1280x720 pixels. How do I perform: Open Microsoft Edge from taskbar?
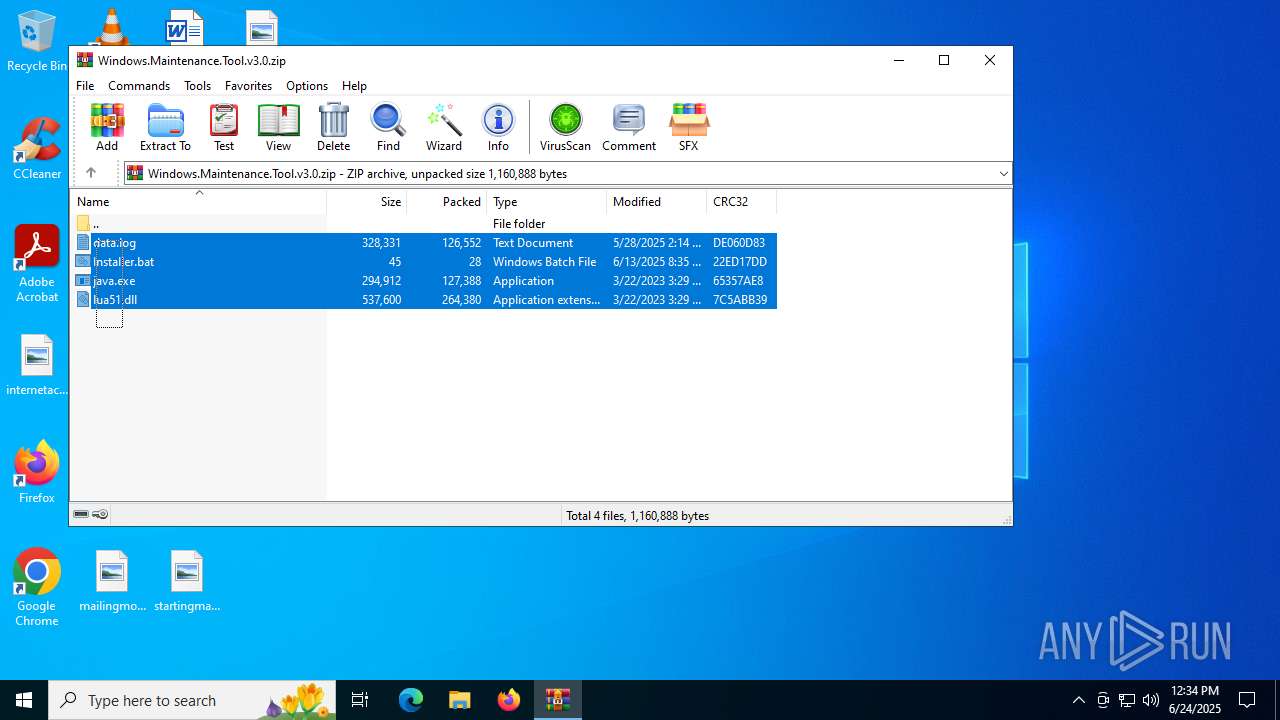coord(410,700)
